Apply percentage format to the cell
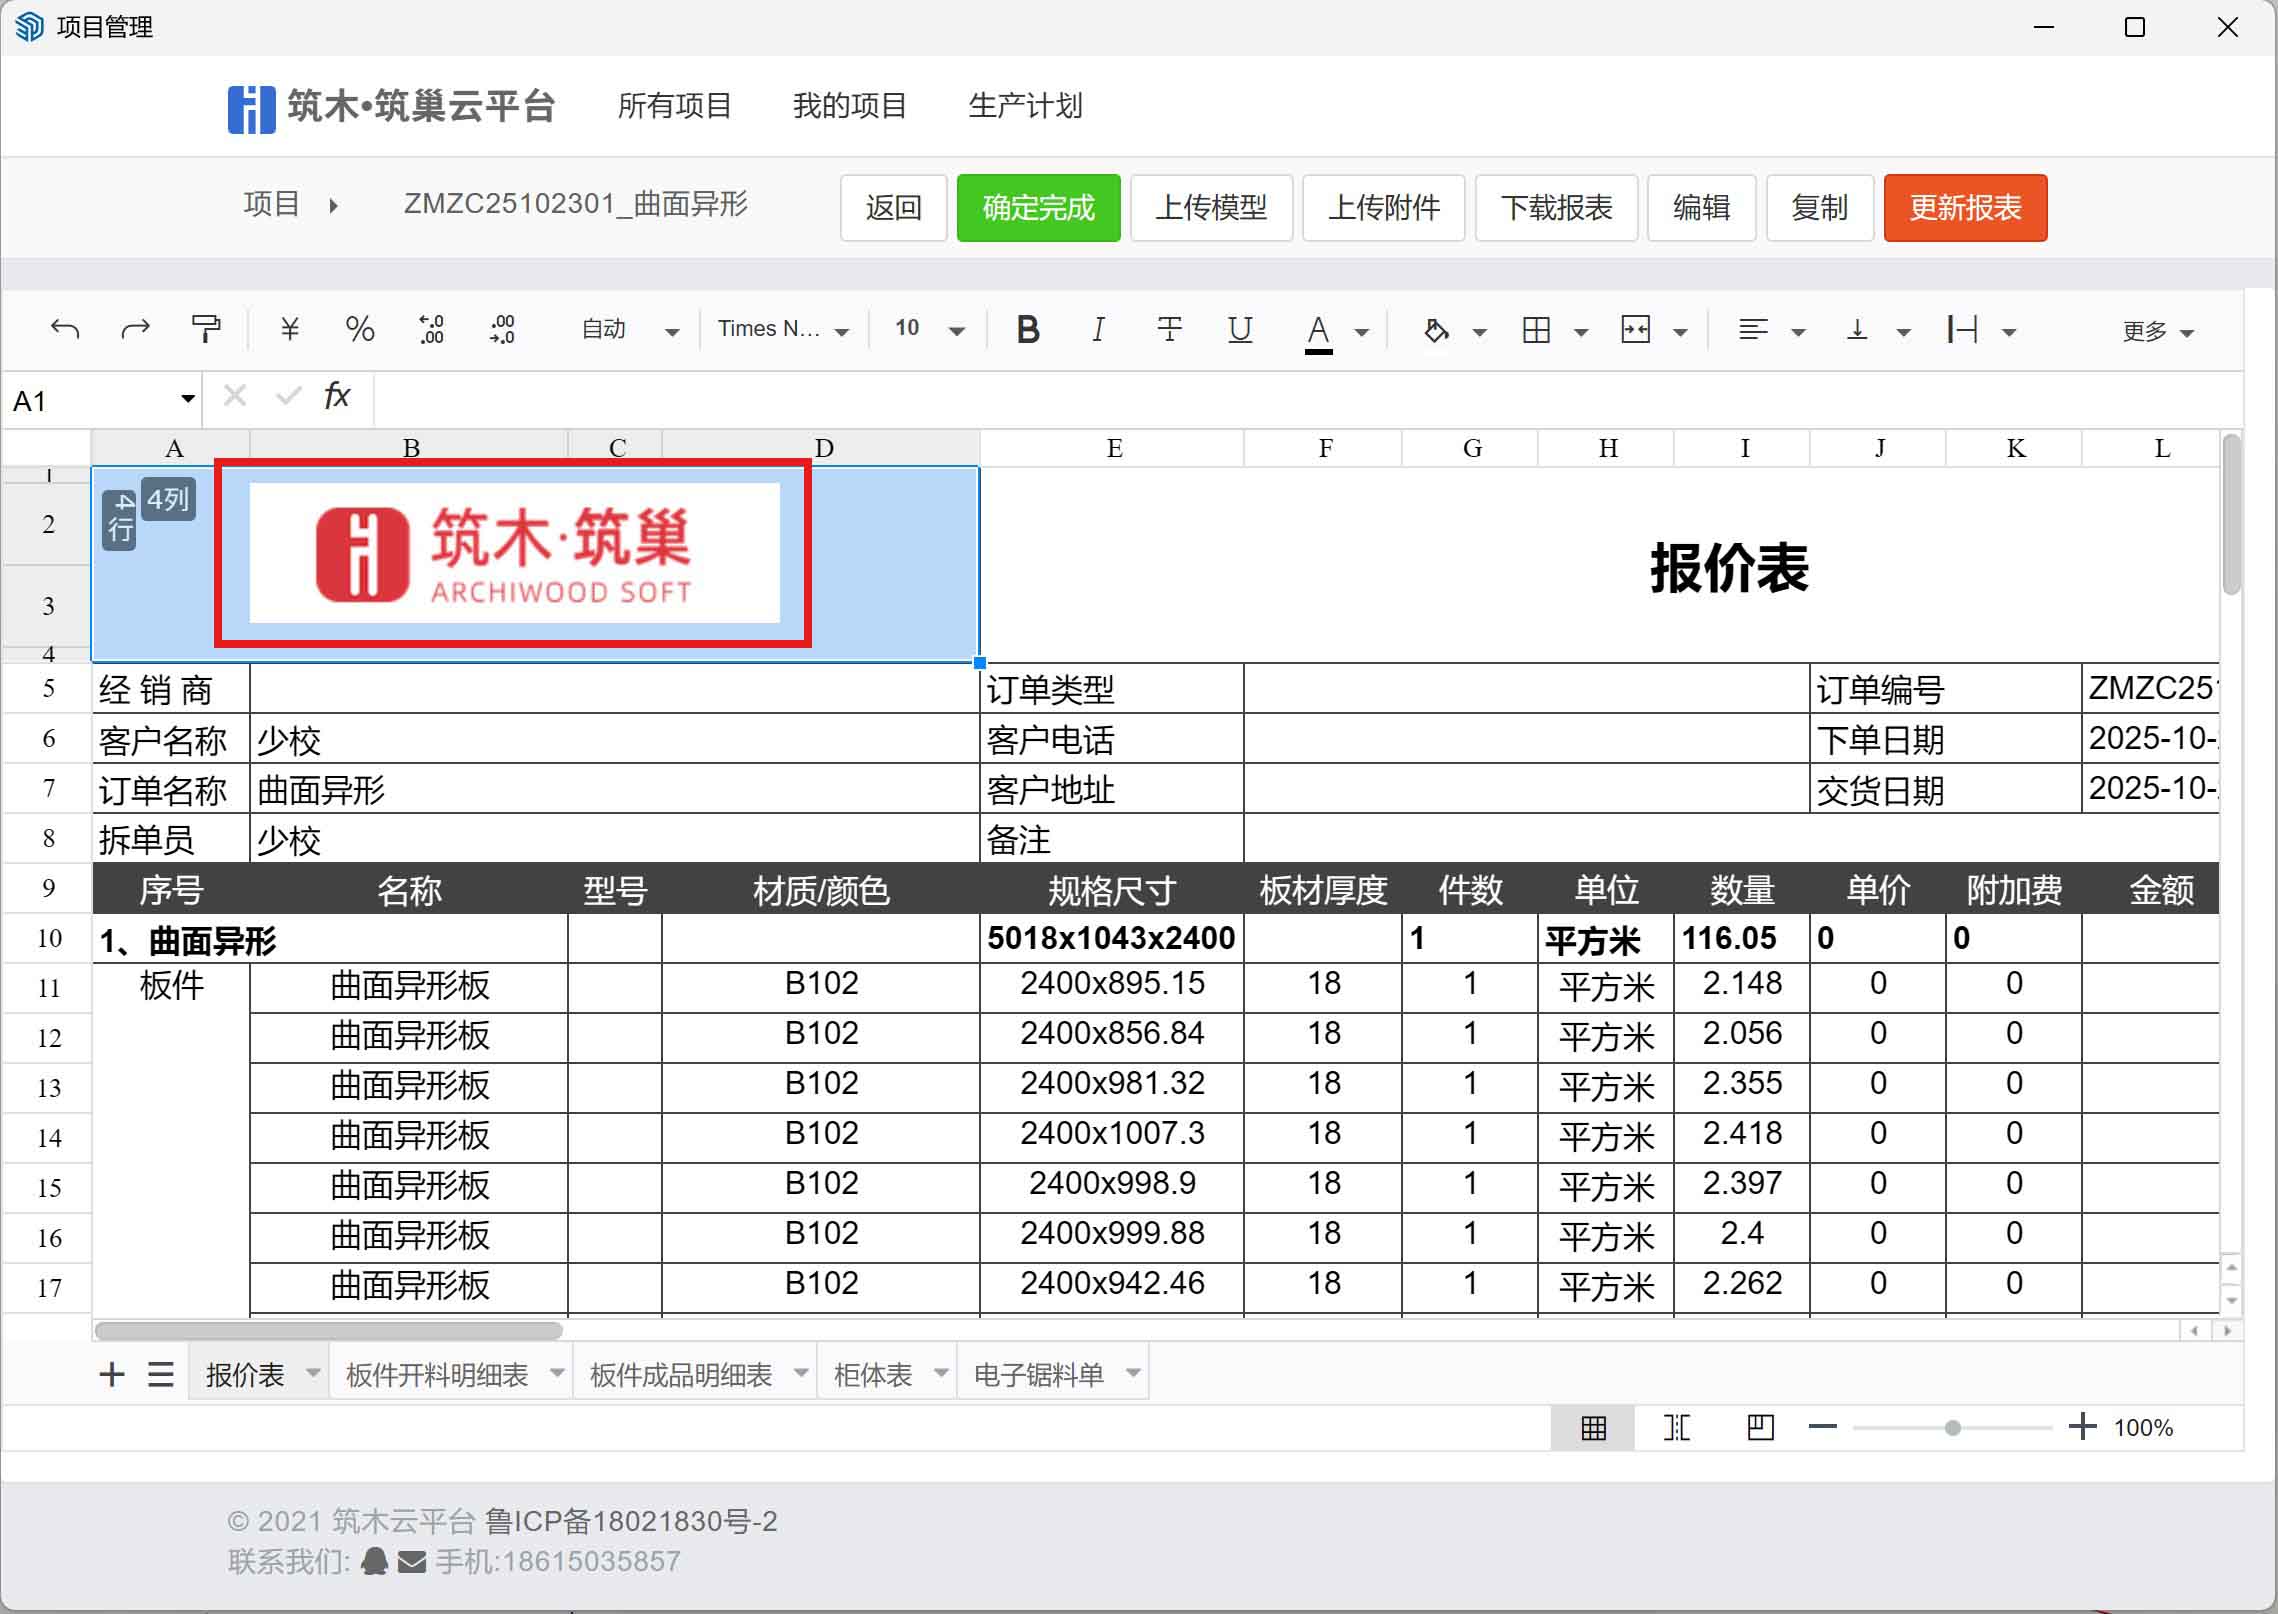 (x=360, y=328)
